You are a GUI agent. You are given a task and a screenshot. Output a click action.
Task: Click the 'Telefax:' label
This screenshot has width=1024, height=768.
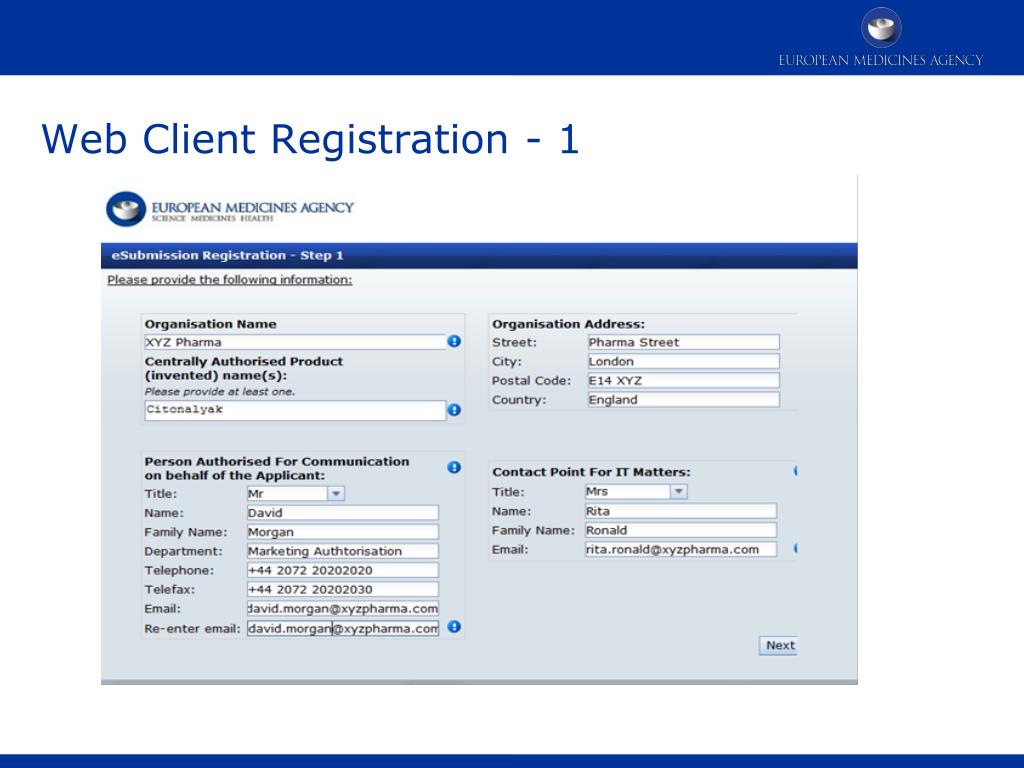(x=170, y=590)
